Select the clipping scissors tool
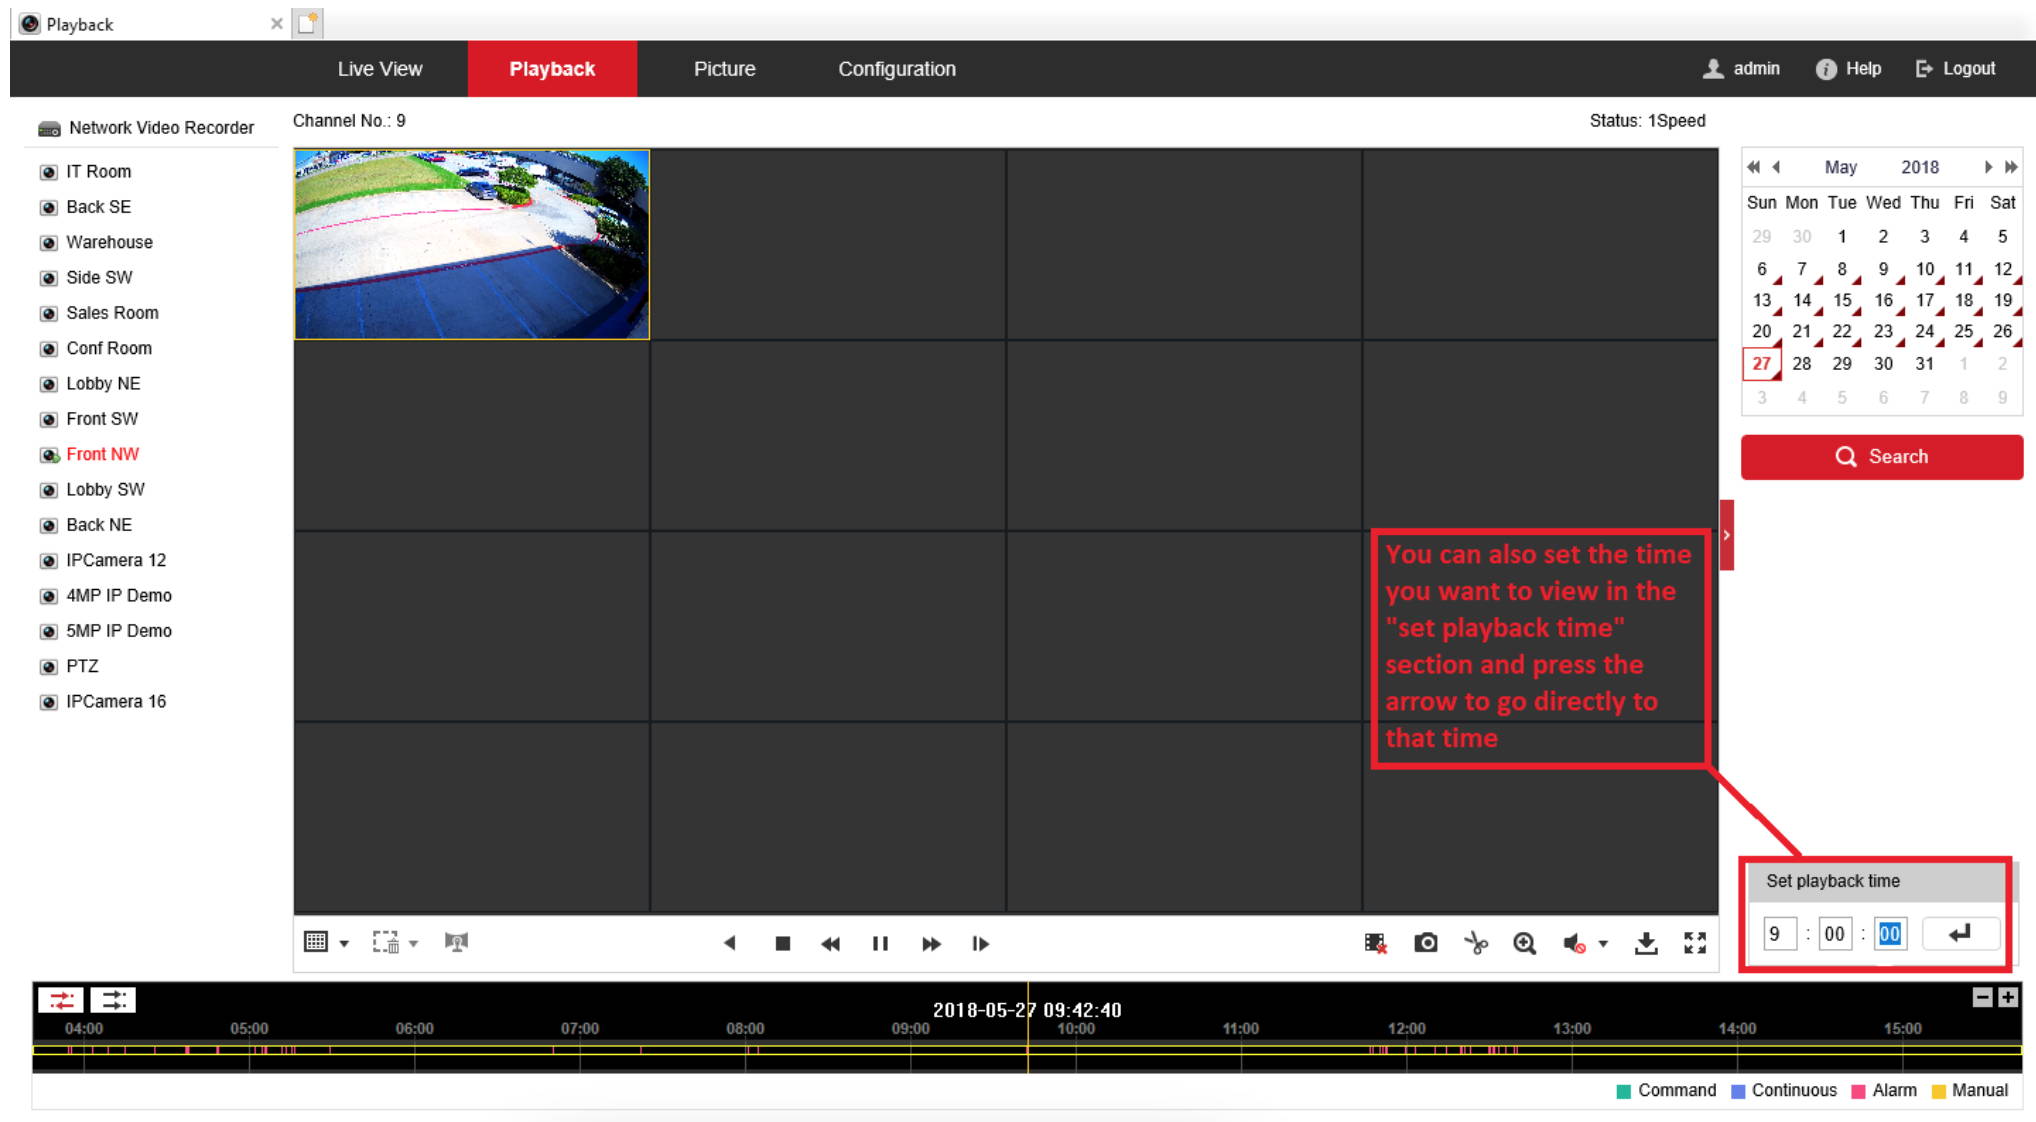This screenshot has height=1122, width=2036. pyautogui.click(x=1476, y=943)
